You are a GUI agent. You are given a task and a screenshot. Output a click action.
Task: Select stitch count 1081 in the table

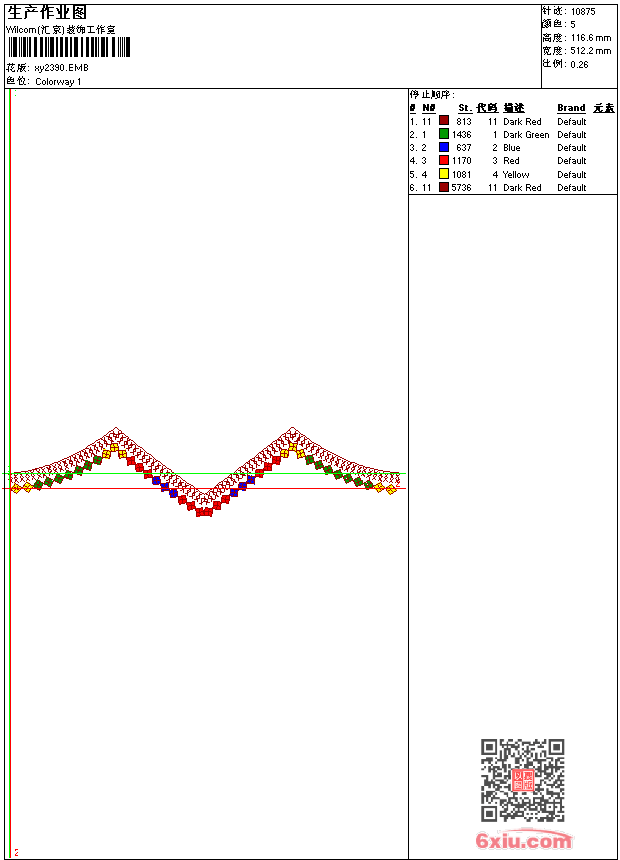[461, 174]
